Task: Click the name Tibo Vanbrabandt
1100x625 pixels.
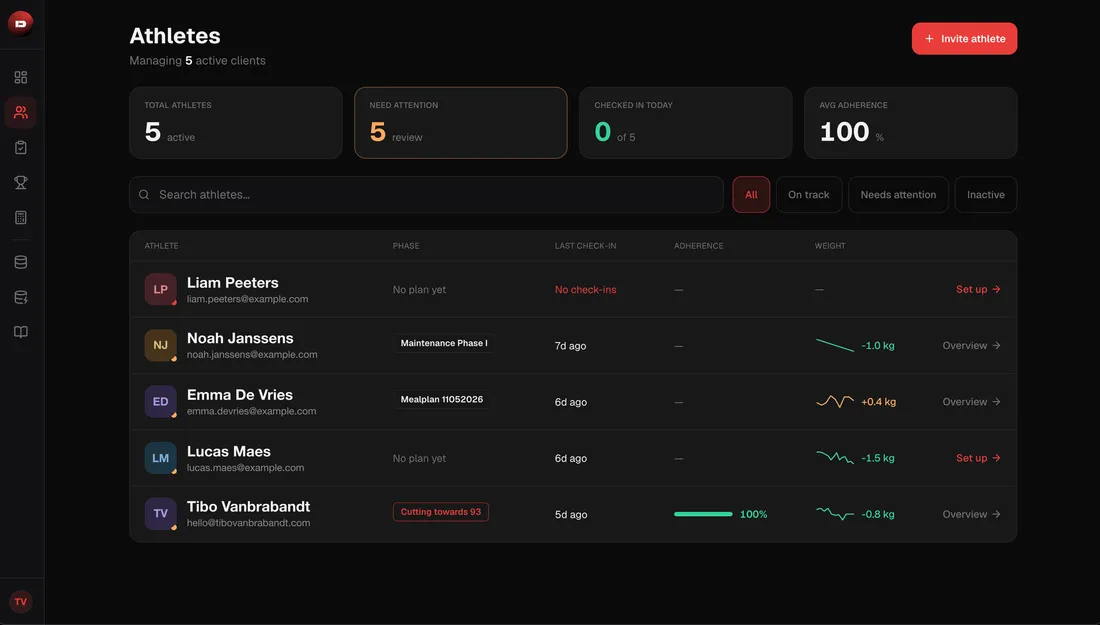Action: 248,506
